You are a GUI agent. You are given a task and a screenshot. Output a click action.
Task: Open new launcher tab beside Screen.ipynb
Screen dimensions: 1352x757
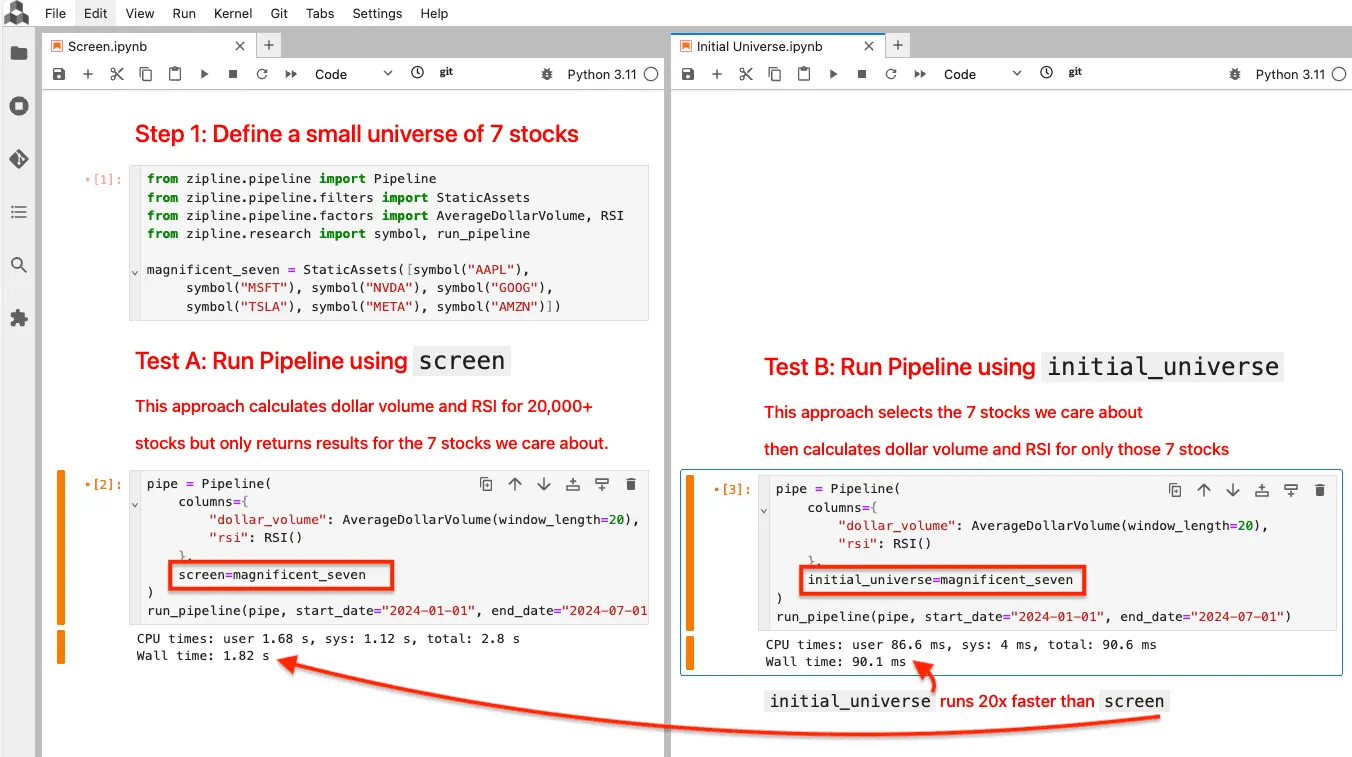coord(269,46)
